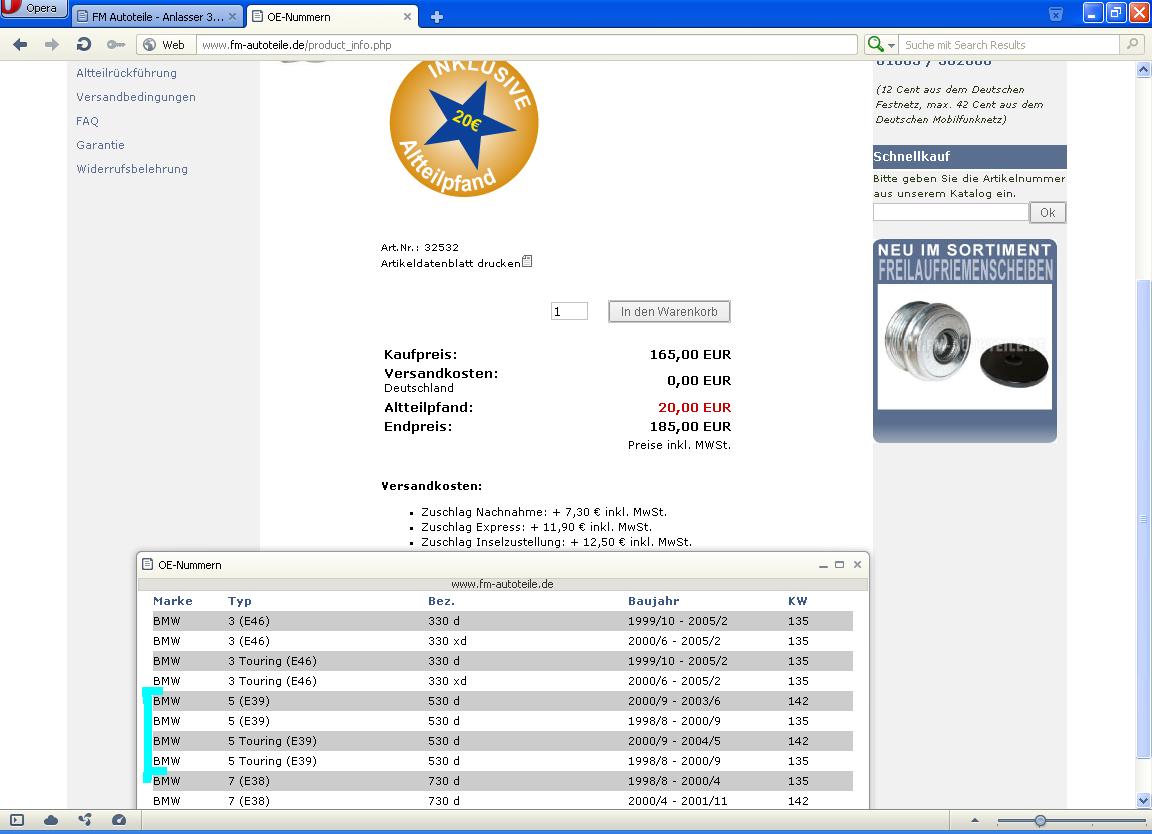Open the closed tabs trash icon
1152x834 pixels.
(1056, 14)
